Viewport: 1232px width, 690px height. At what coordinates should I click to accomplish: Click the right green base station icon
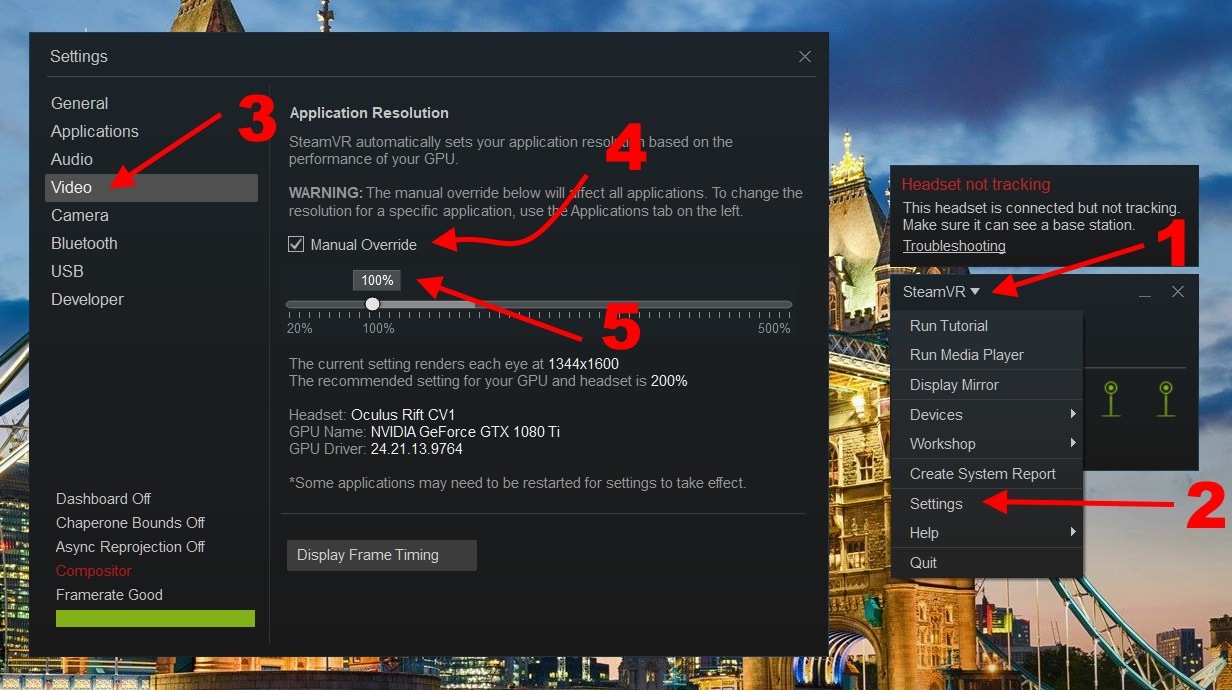coord(1165,396)
